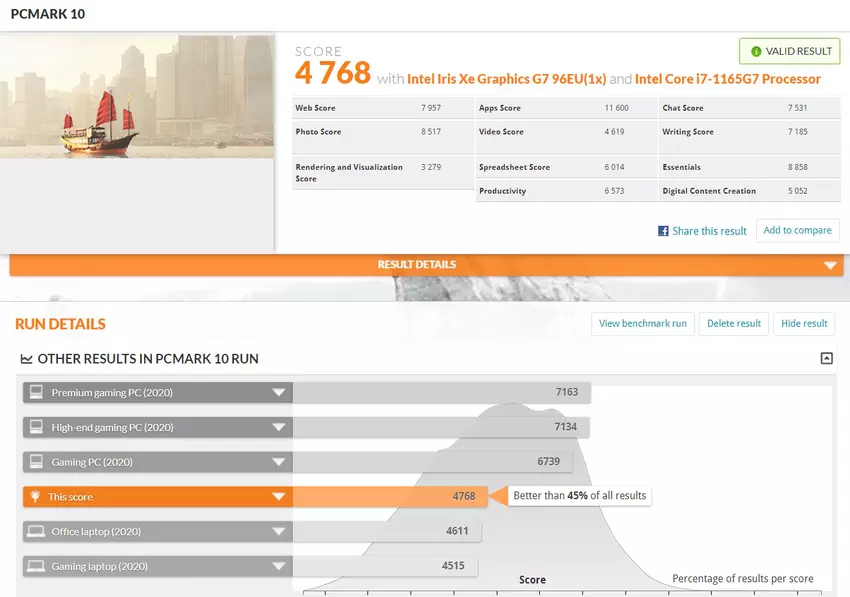Click the laptop icon on Office laptop row

point(36,532)
